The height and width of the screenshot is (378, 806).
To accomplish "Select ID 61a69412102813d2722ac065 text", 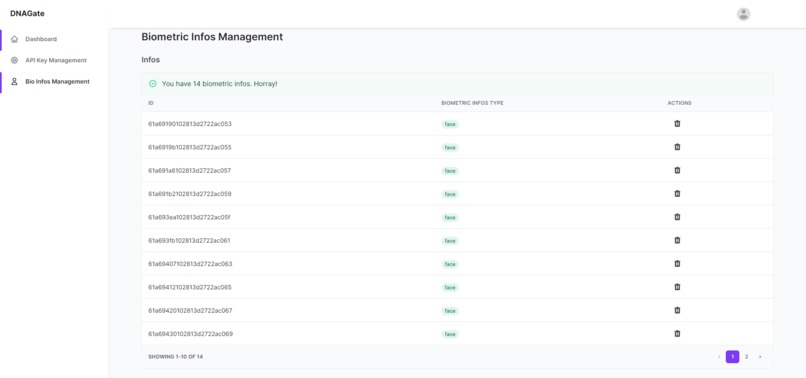I will coord(190,287).
